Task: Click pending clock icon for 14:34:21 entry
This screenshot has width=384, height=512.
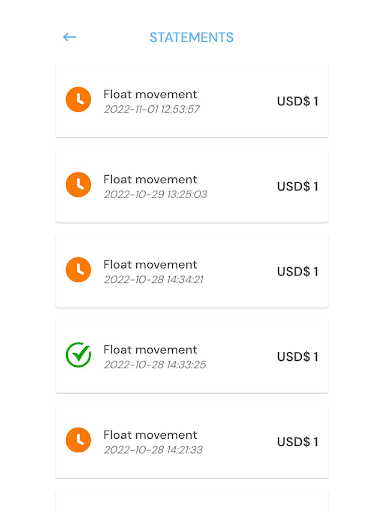Action: coord(78,270)
